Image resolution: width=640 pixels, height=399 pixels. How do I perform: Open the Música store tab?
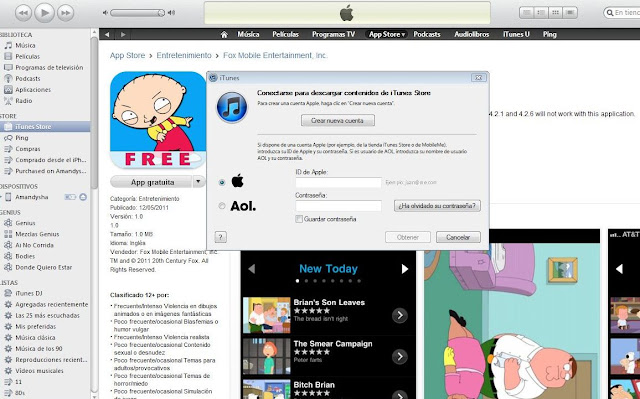click(248, 34)
